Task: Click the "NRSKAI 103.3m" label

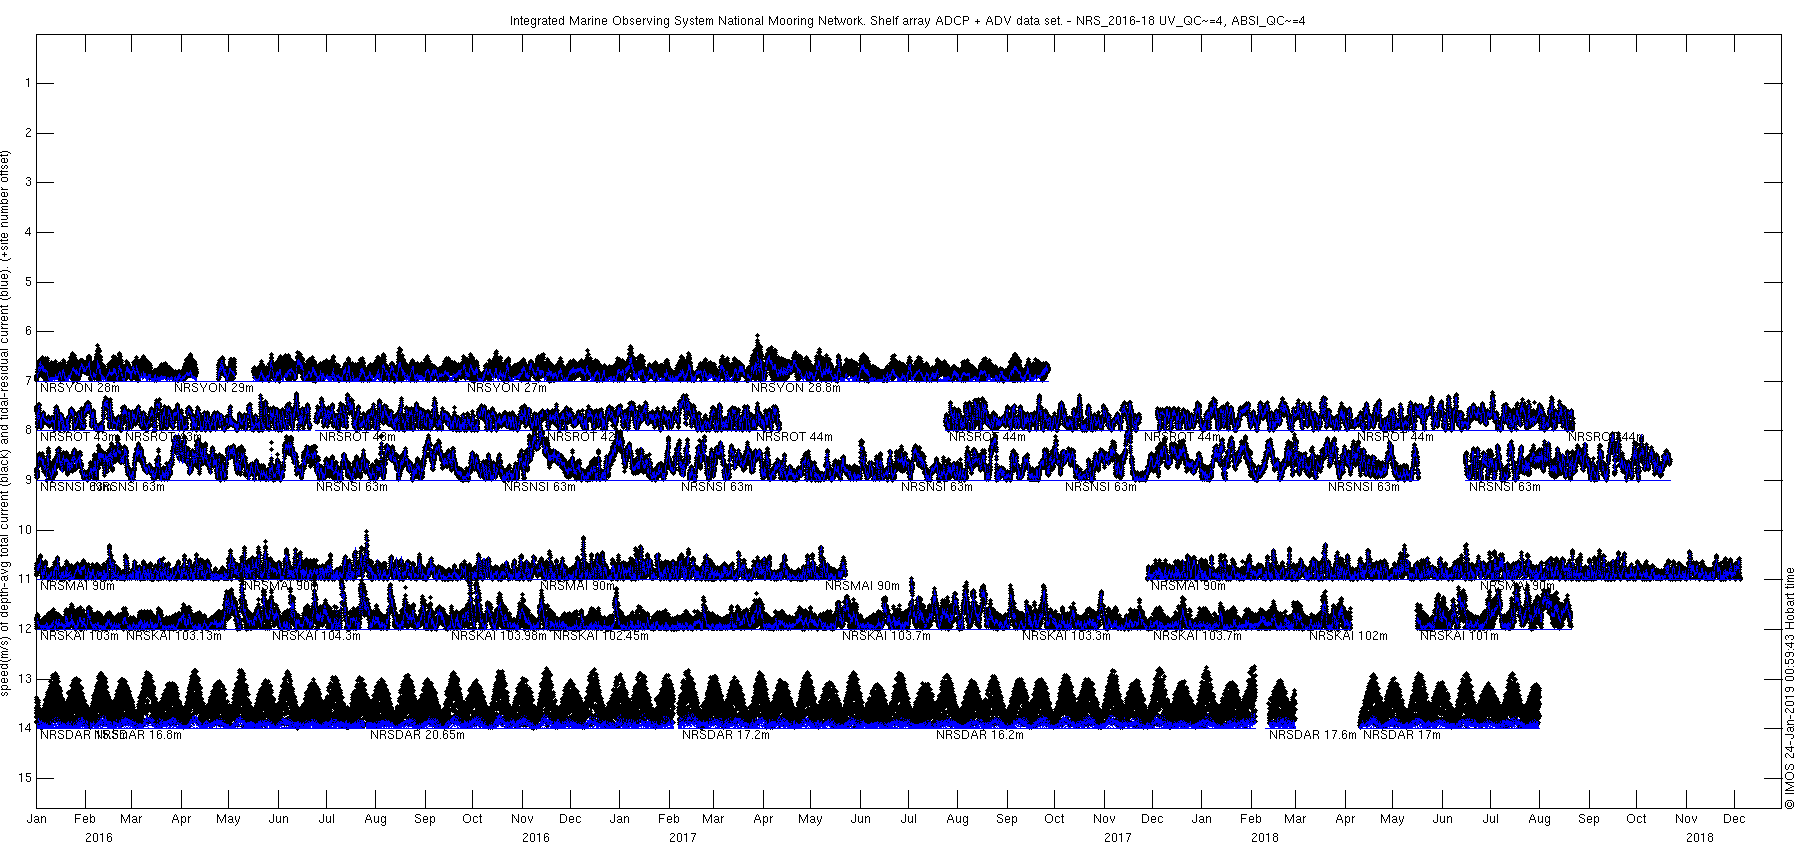Action: (x=1066, y=636)
